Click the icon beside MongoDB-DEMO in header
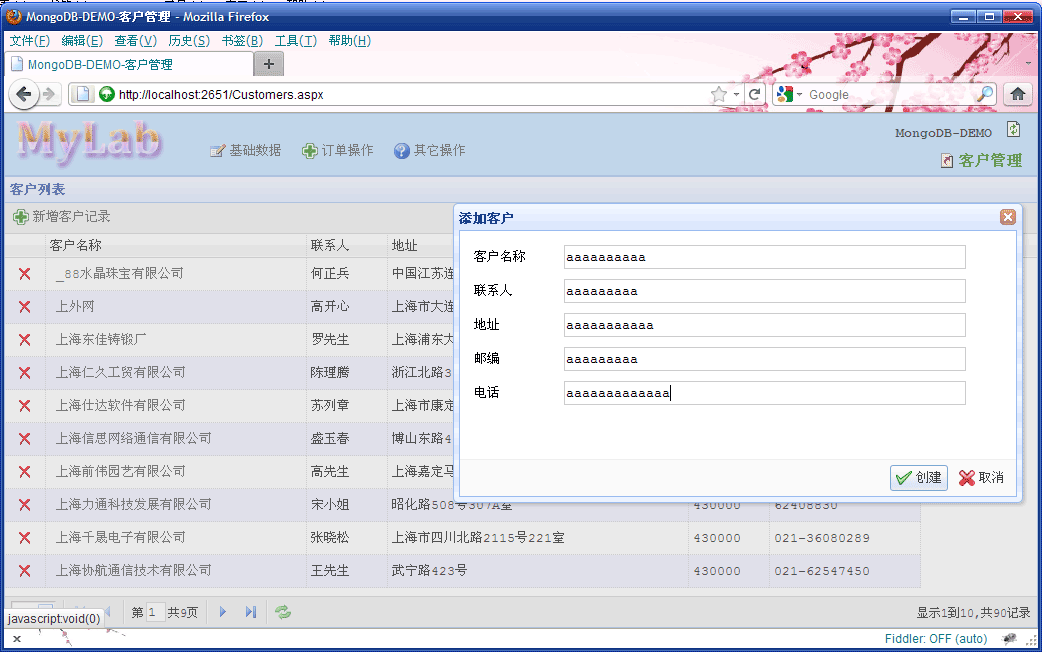1042x652 pixels. [1013, 129]
